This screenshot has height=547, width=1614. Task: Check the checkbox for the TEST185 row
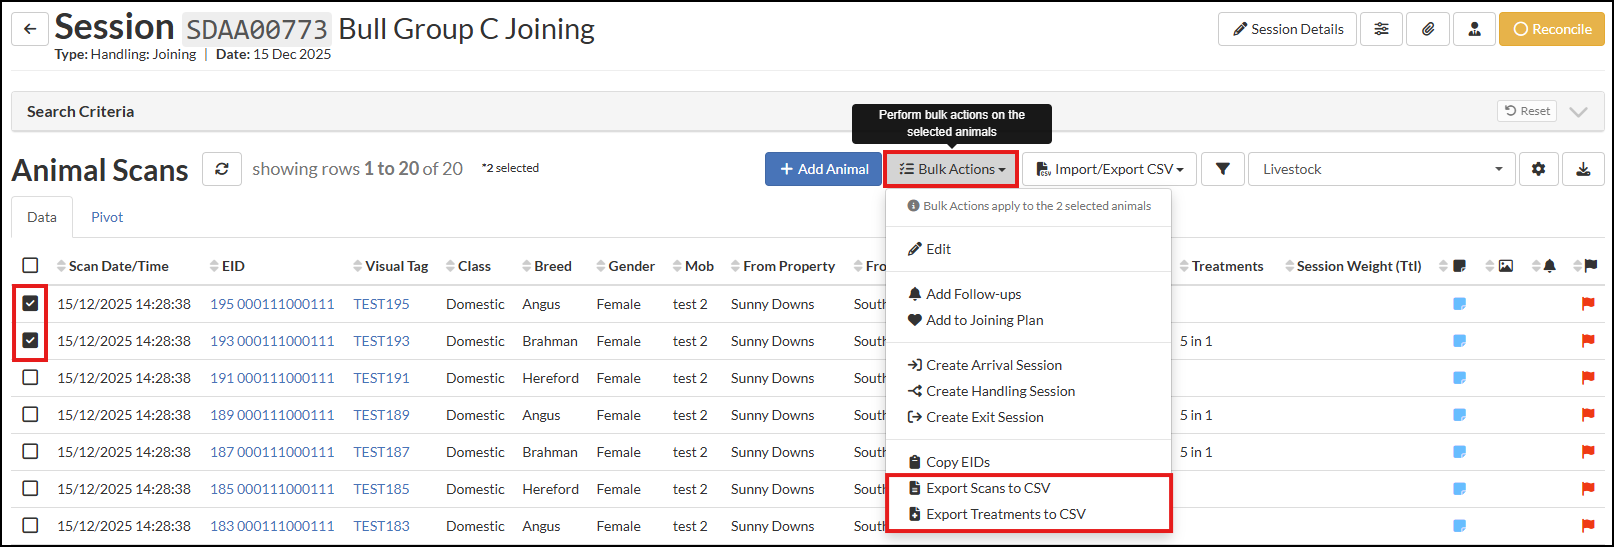coord(30,488)
